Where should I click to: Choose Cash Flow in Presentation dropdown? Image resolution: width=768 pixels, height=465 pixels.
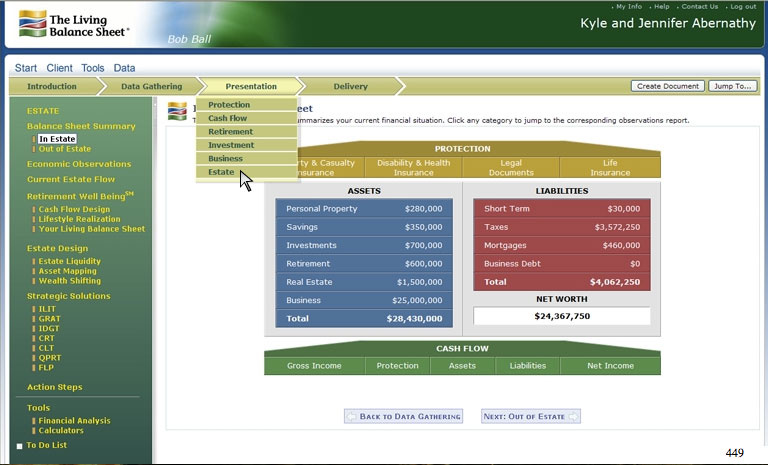(246, 118)
